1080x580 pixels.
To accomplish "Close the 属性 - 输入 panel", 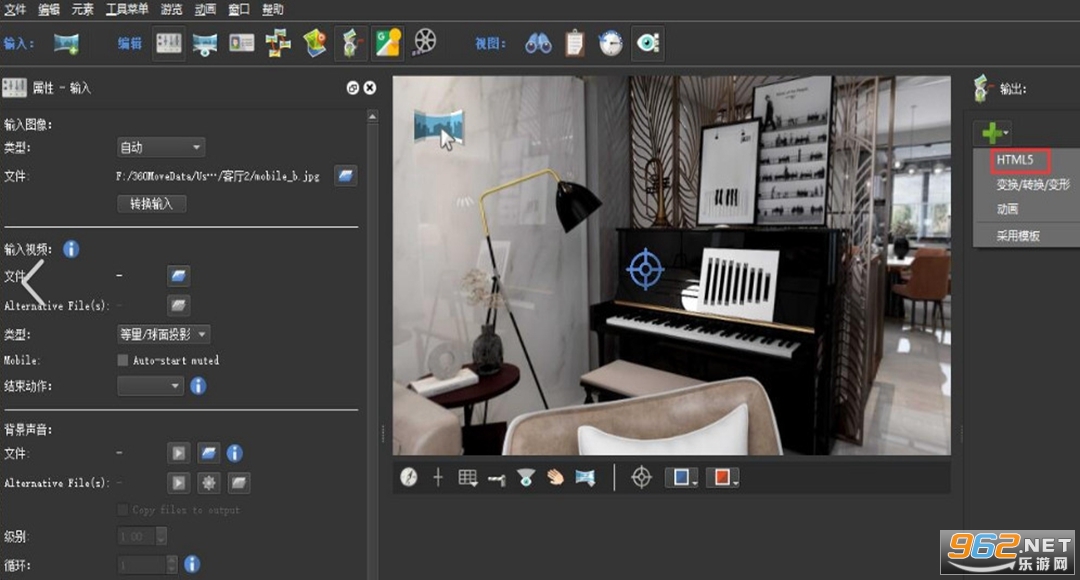I will pyautogui.click(x=370, y=87).
